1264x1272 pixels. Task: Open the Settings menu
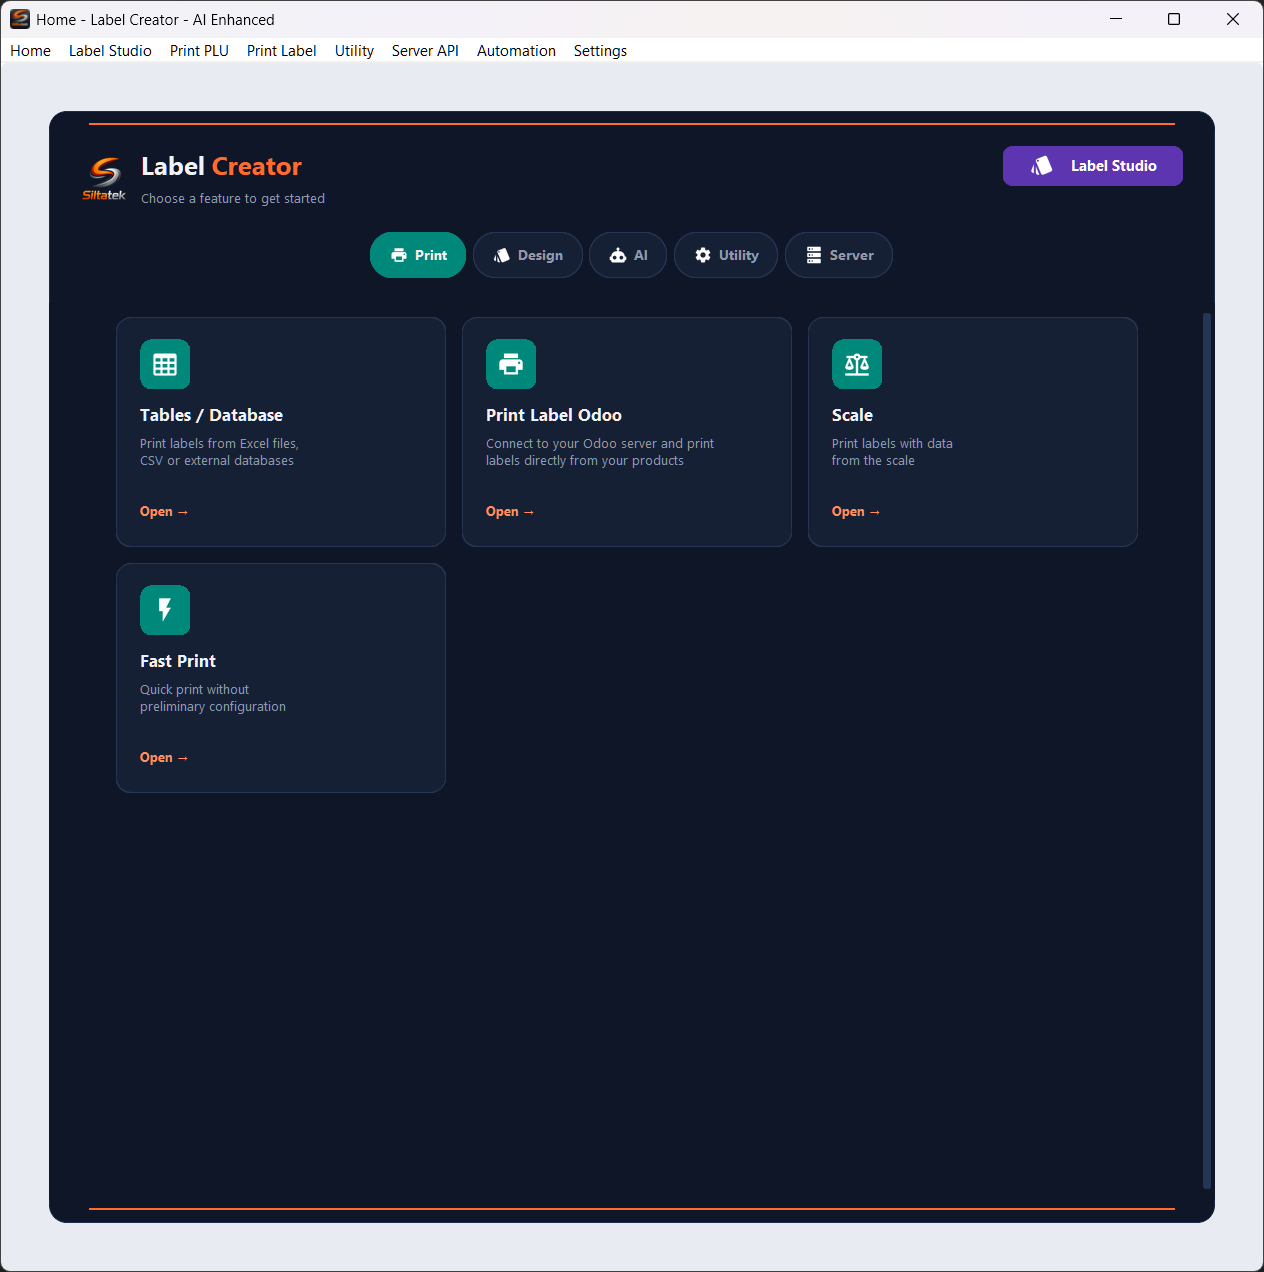point(600,51)
